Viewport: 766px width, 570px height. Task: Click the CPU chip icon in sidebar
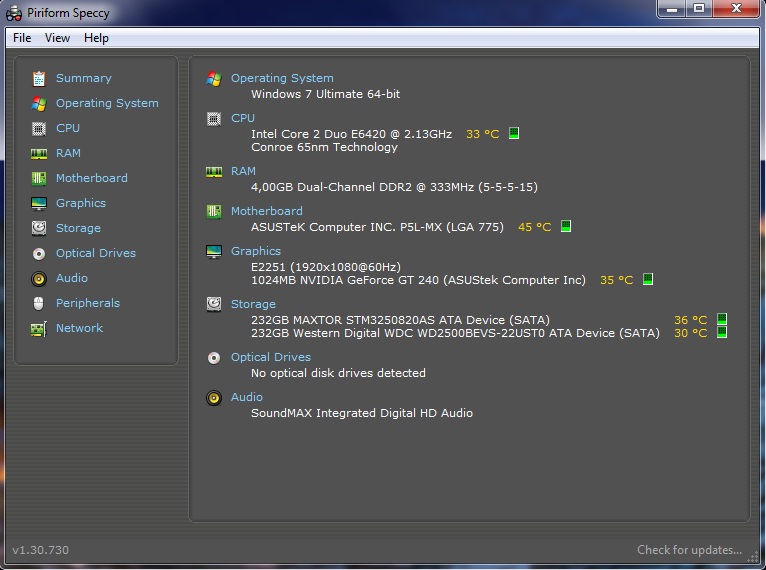click(x=39, y=128)
